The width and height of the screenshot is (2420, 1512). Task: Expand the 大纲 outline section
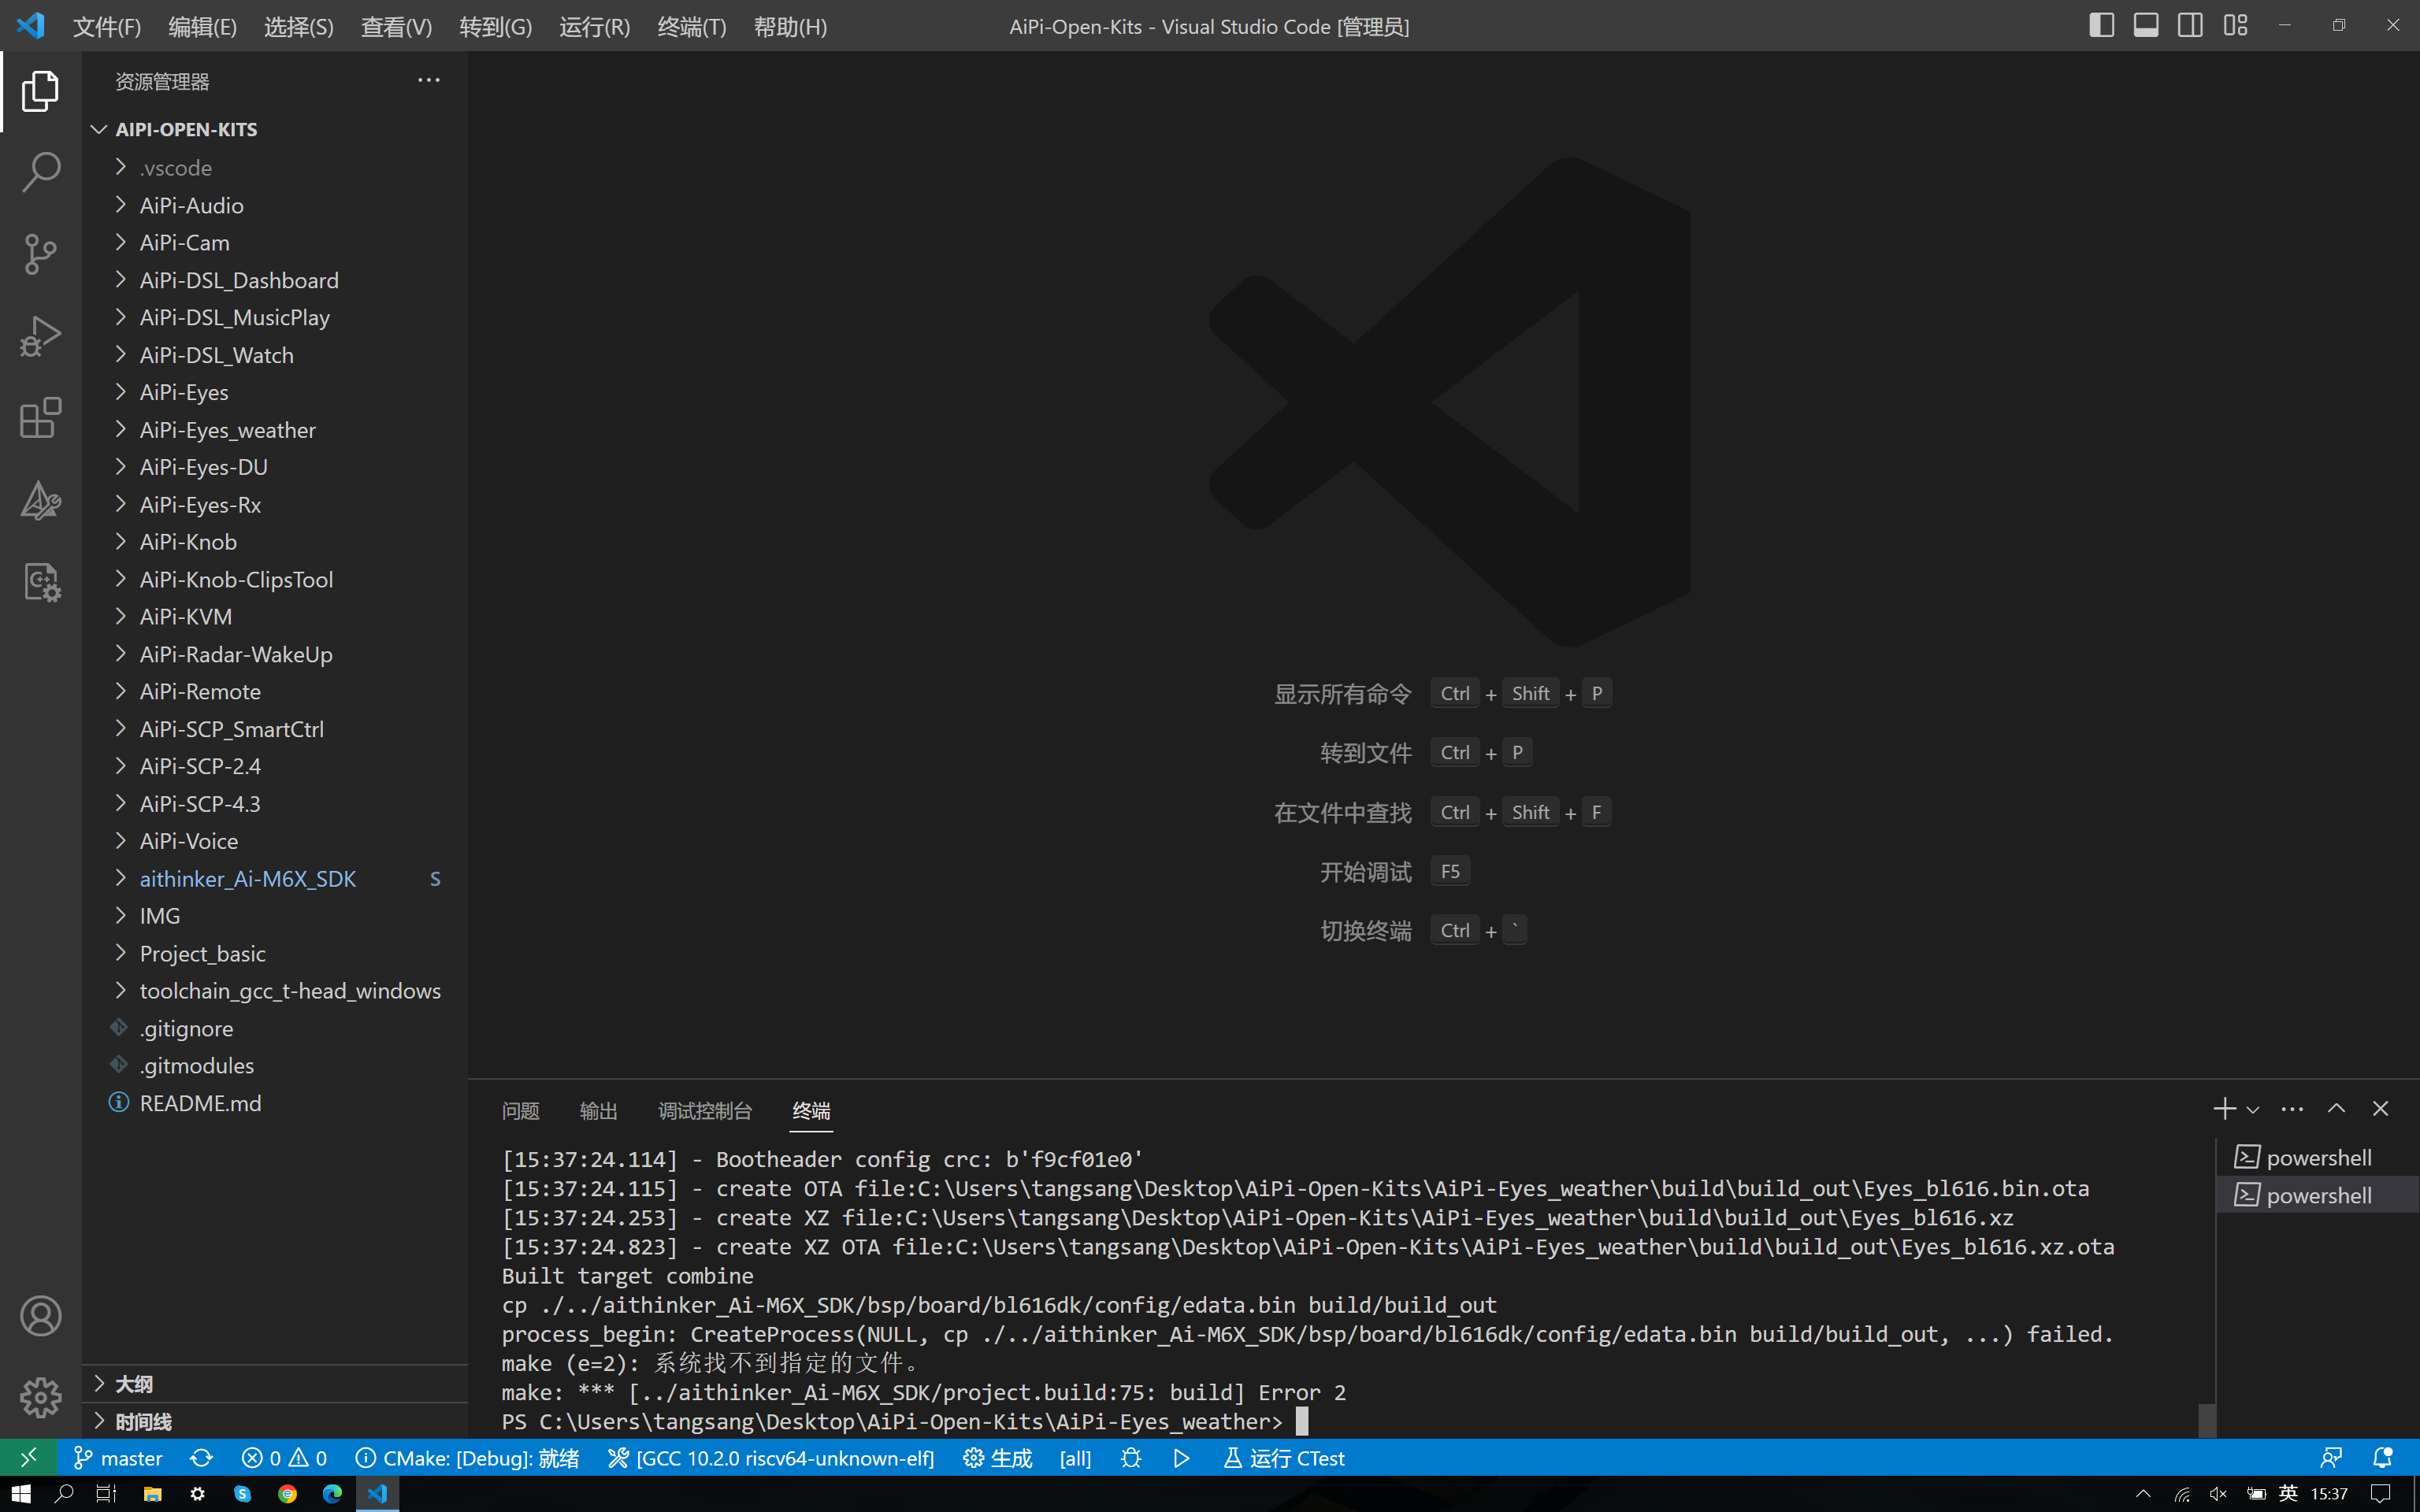(x=275, y=1384)
